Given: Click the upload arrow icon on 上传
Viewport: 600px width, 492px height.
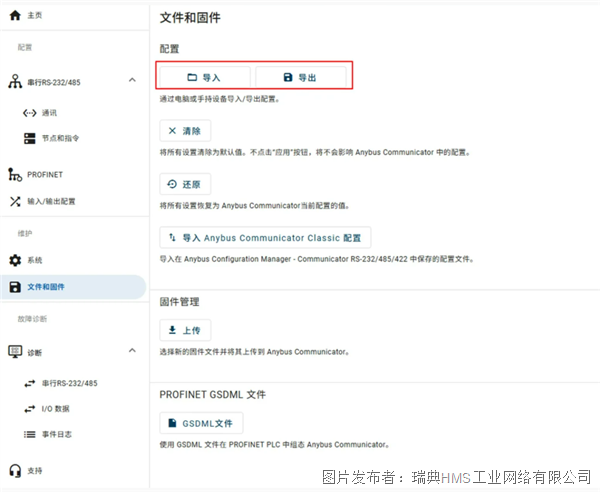Looking at the screenshot, I should pyautogui.click(x=172, y=330).
